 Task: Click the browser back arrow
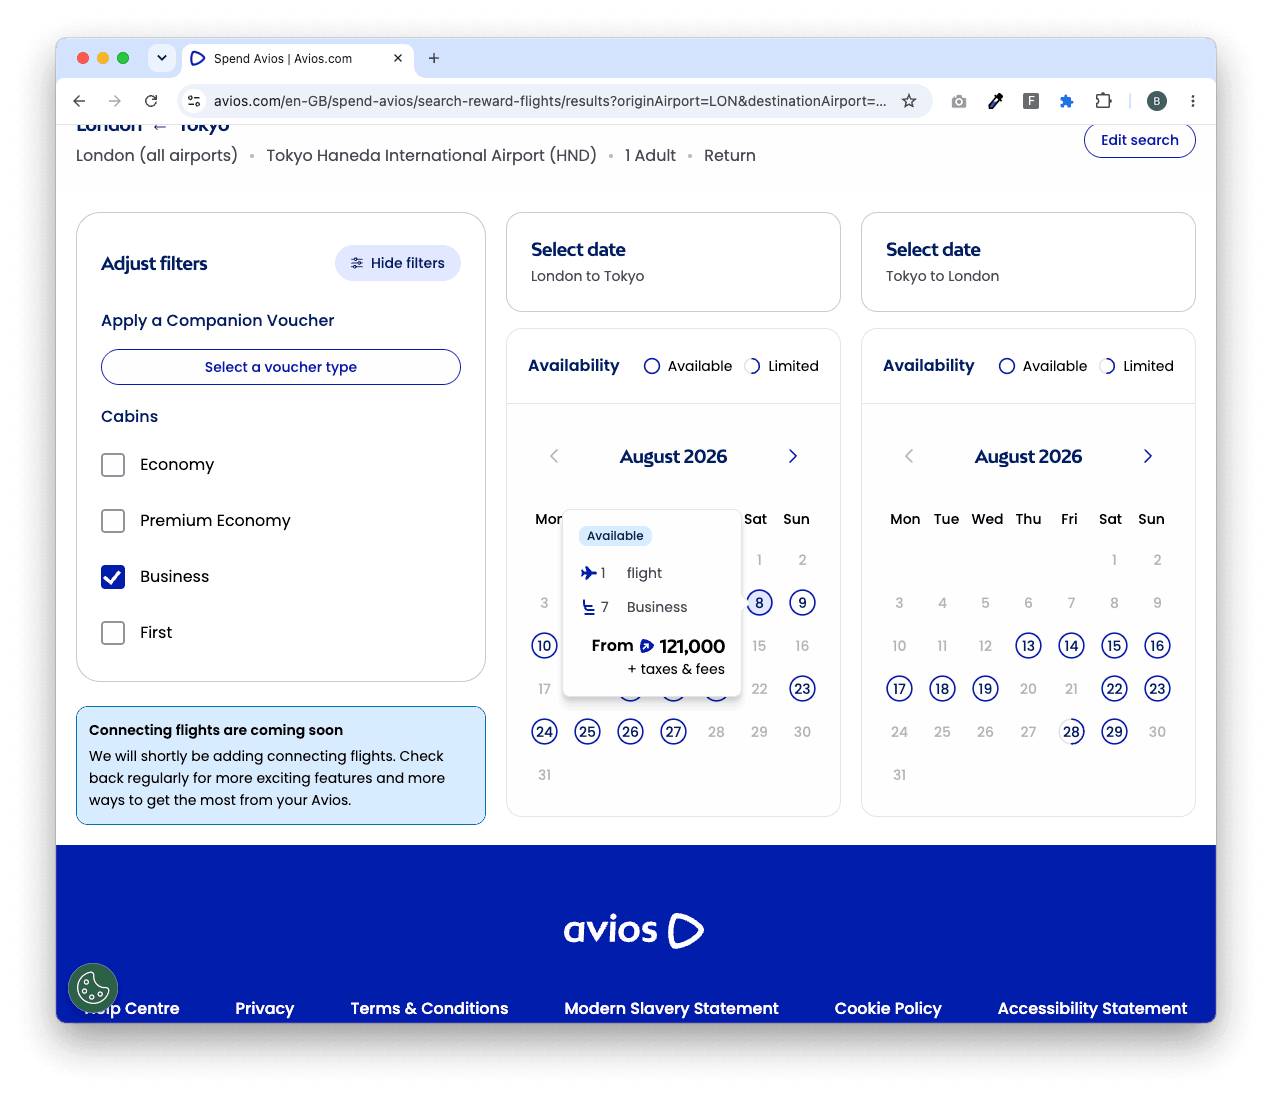pos(80,101)
